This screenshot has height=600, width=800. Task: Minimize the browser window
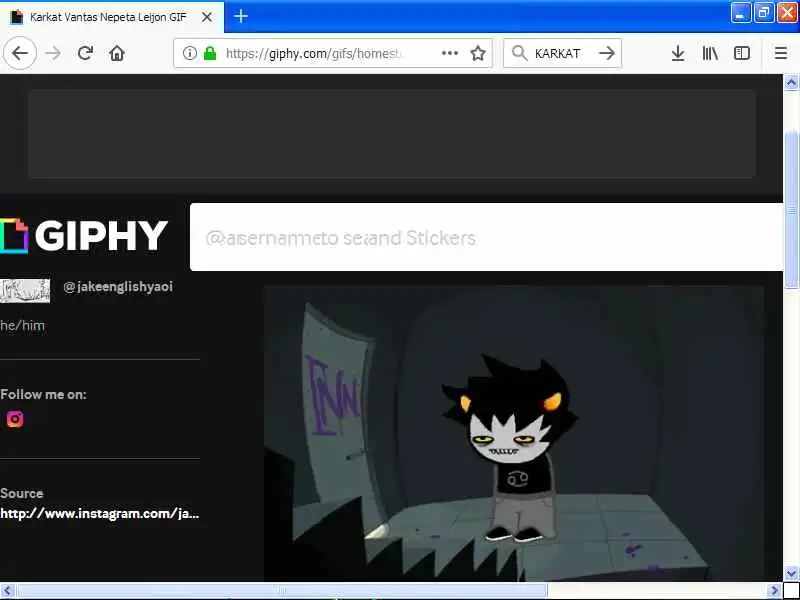(740, 13)
